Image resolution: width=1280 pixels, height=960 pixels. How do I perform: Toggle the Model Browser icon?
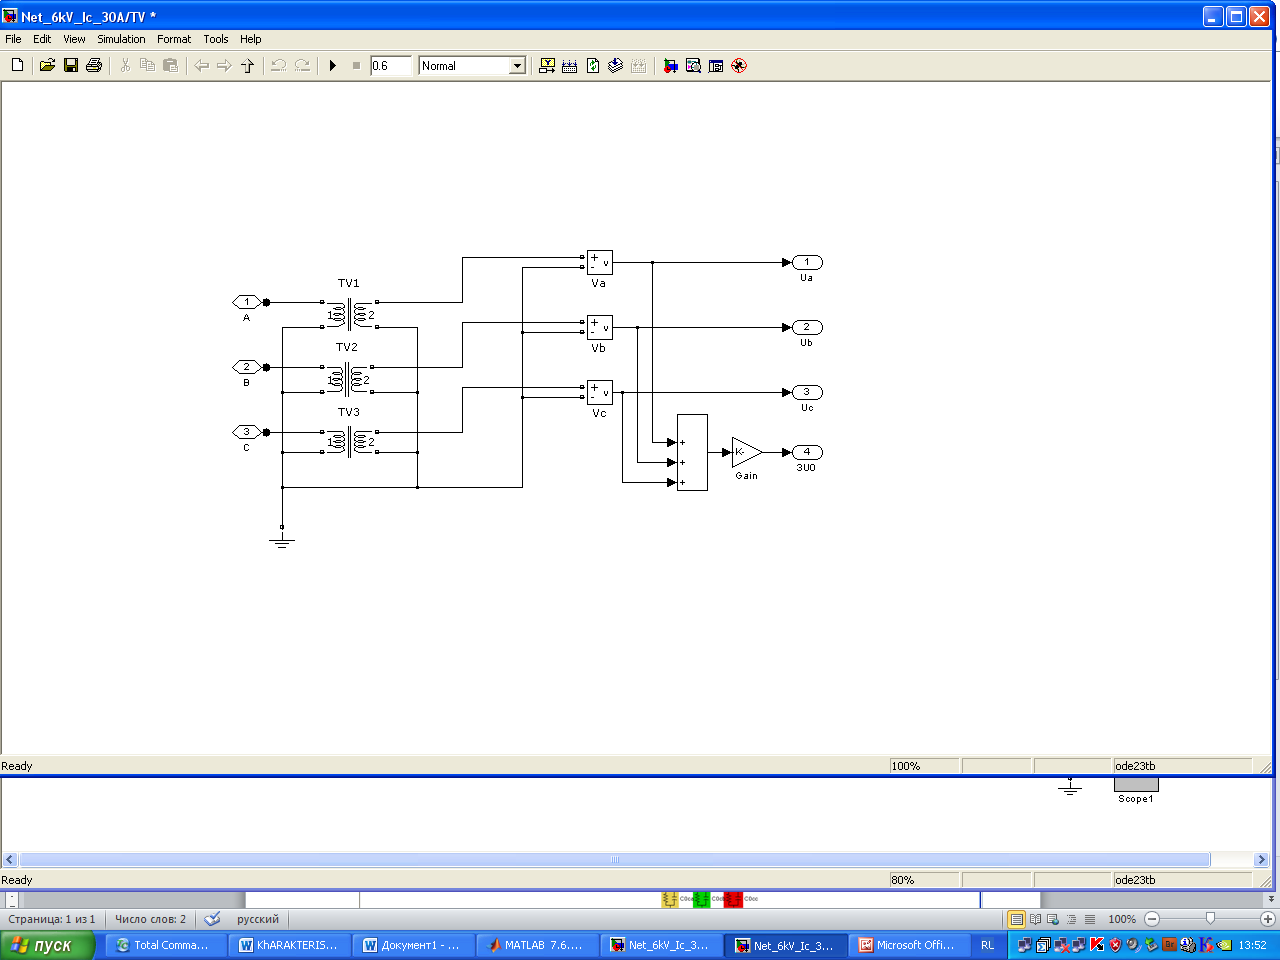click(716, 65)
